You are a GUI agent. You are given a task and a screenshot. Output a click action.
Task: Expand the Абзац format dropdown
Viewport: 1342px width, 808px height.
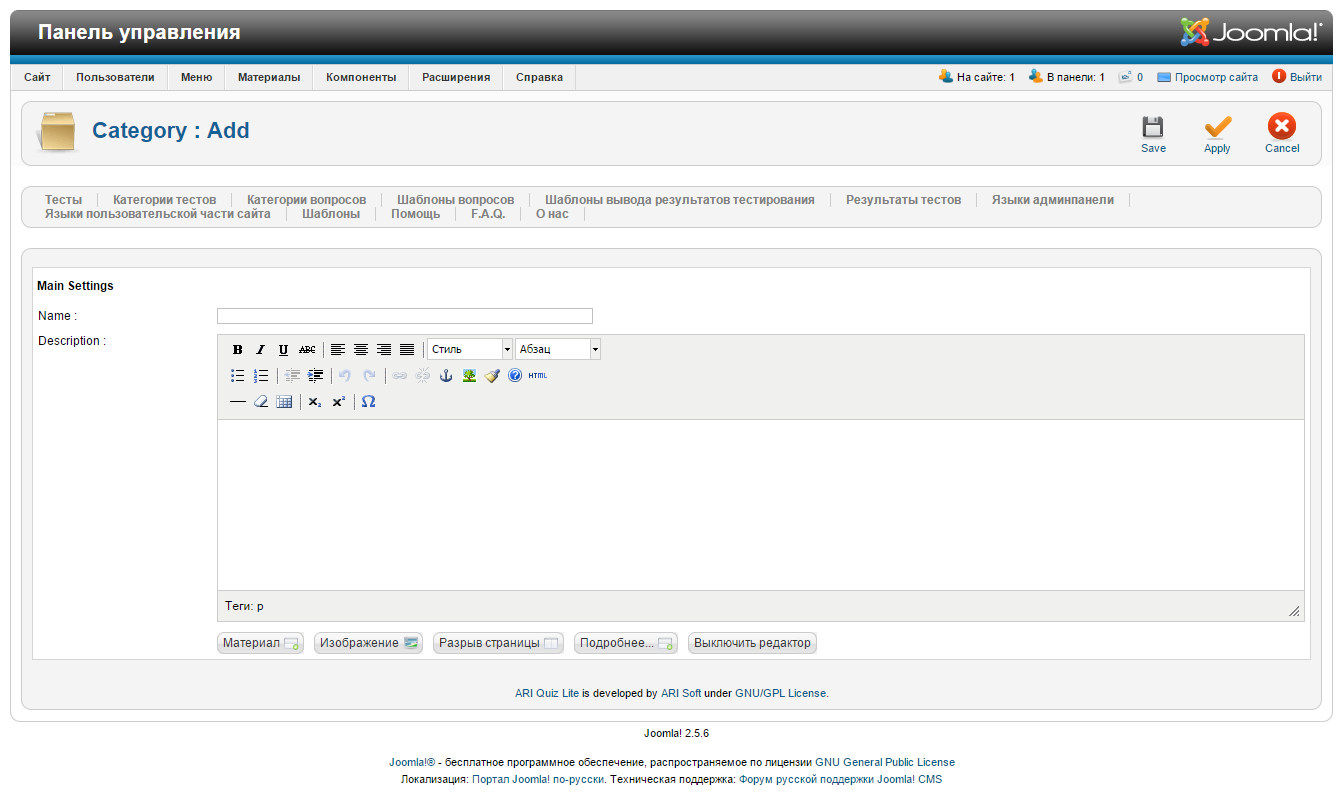(x=557, y=350)
